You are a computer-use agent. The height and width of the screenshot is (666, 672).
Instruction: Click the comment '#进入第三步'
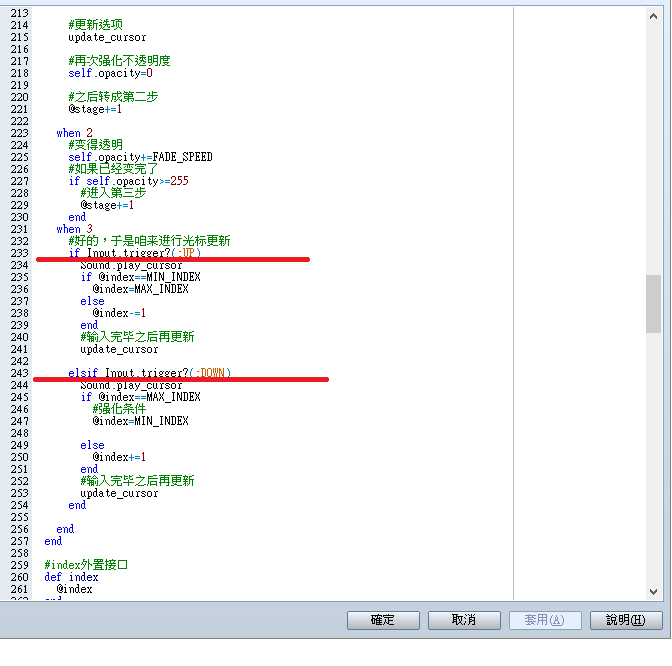[x=113, y=193]
